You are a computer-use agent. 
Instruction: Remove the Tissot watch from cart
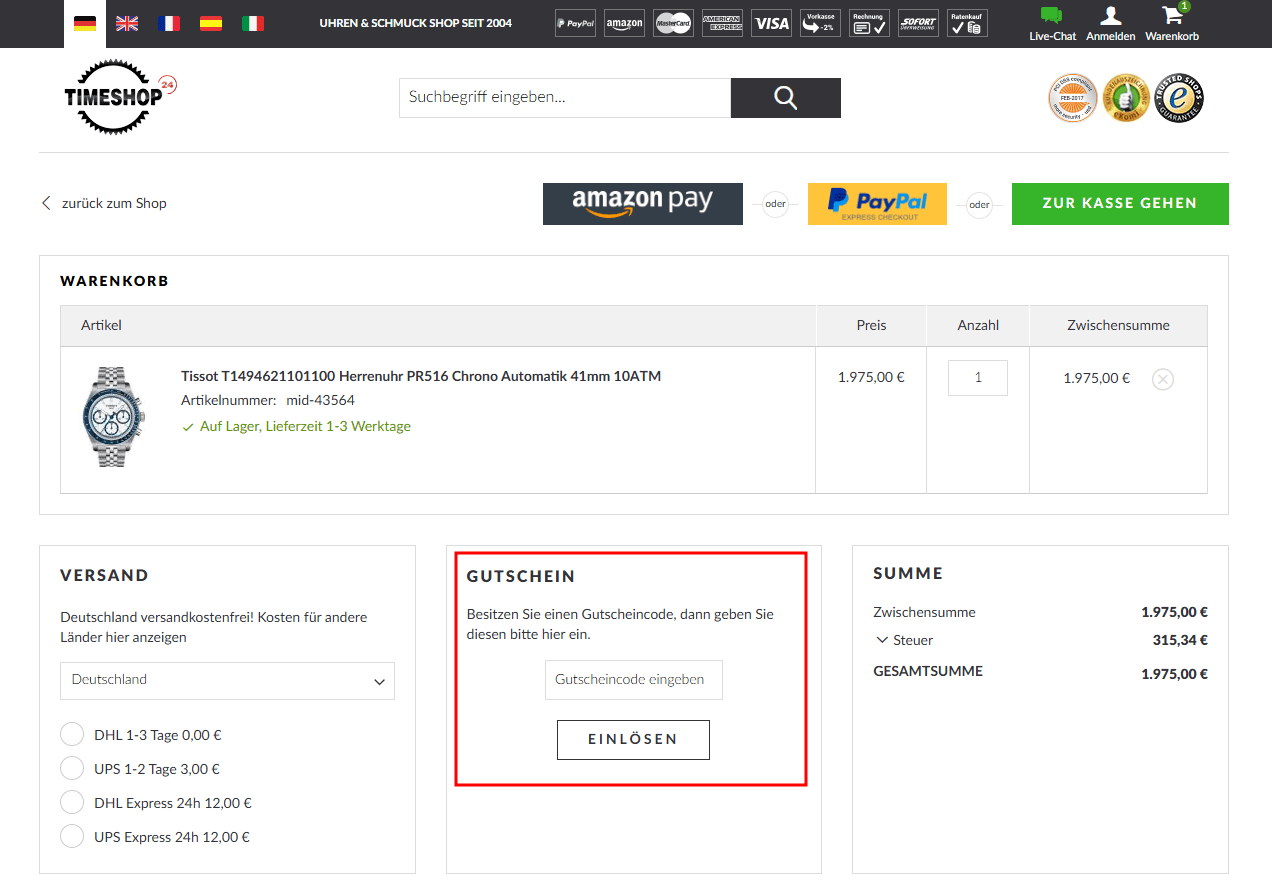(x=1162, y=379)
